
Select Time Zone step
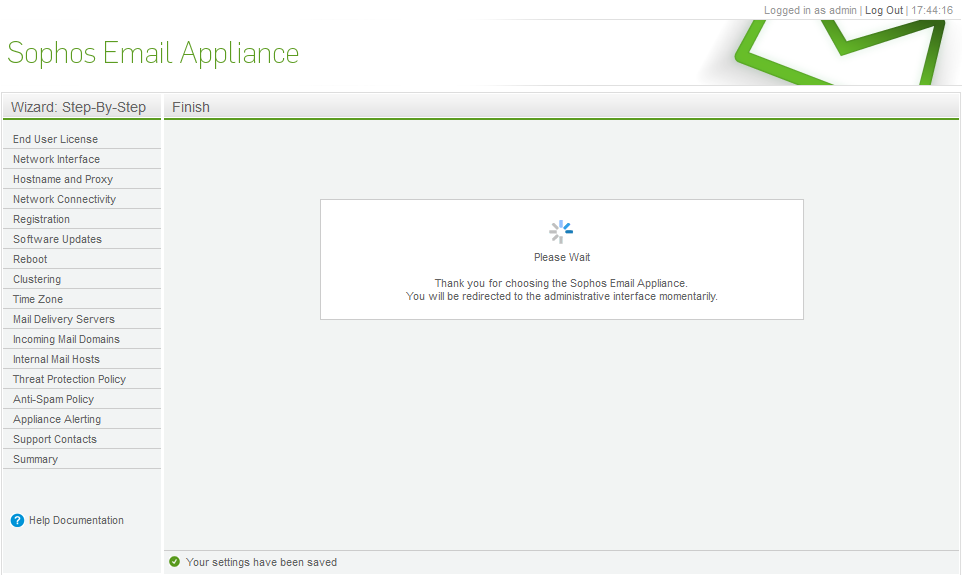click(38, 299)
